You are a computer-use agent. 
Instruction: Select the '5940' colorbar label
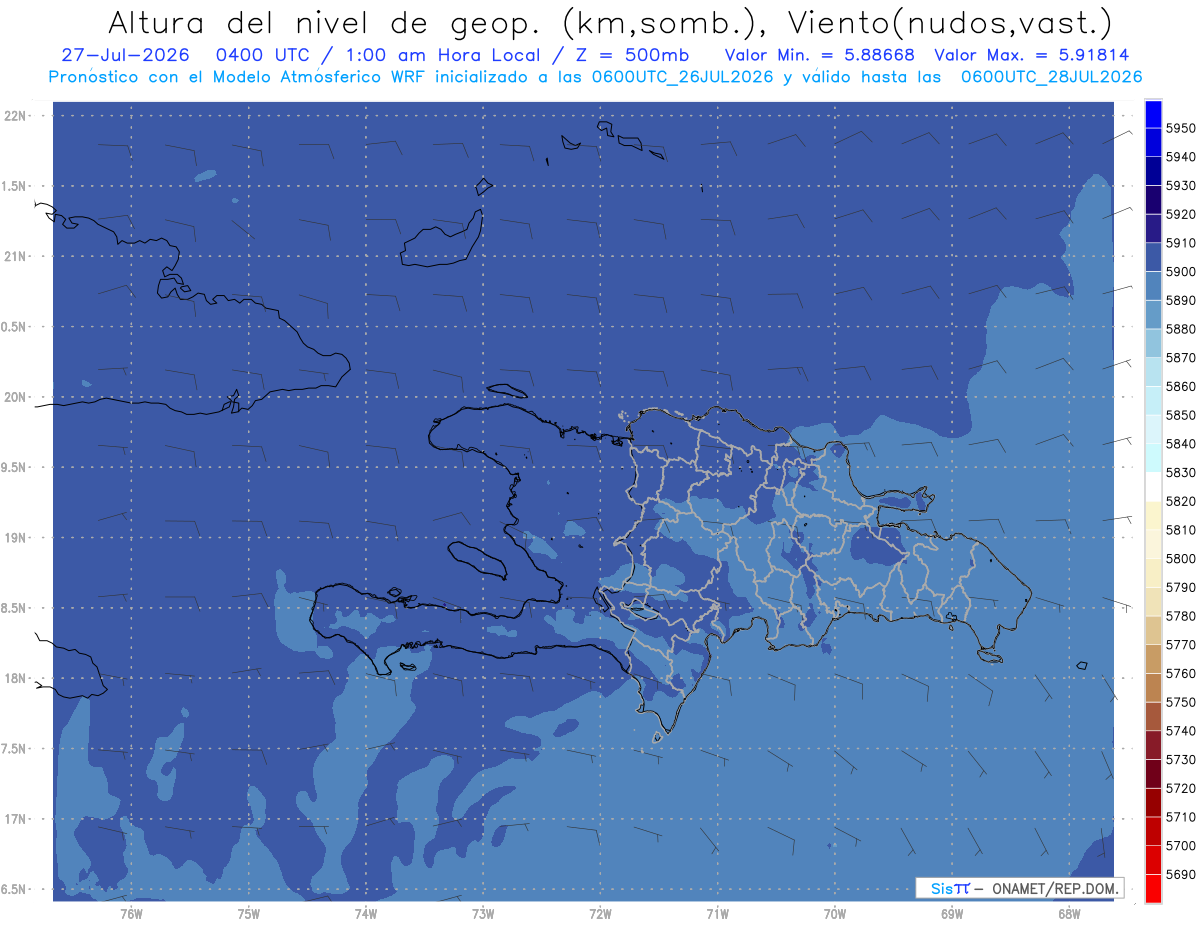click(1181, 157)
